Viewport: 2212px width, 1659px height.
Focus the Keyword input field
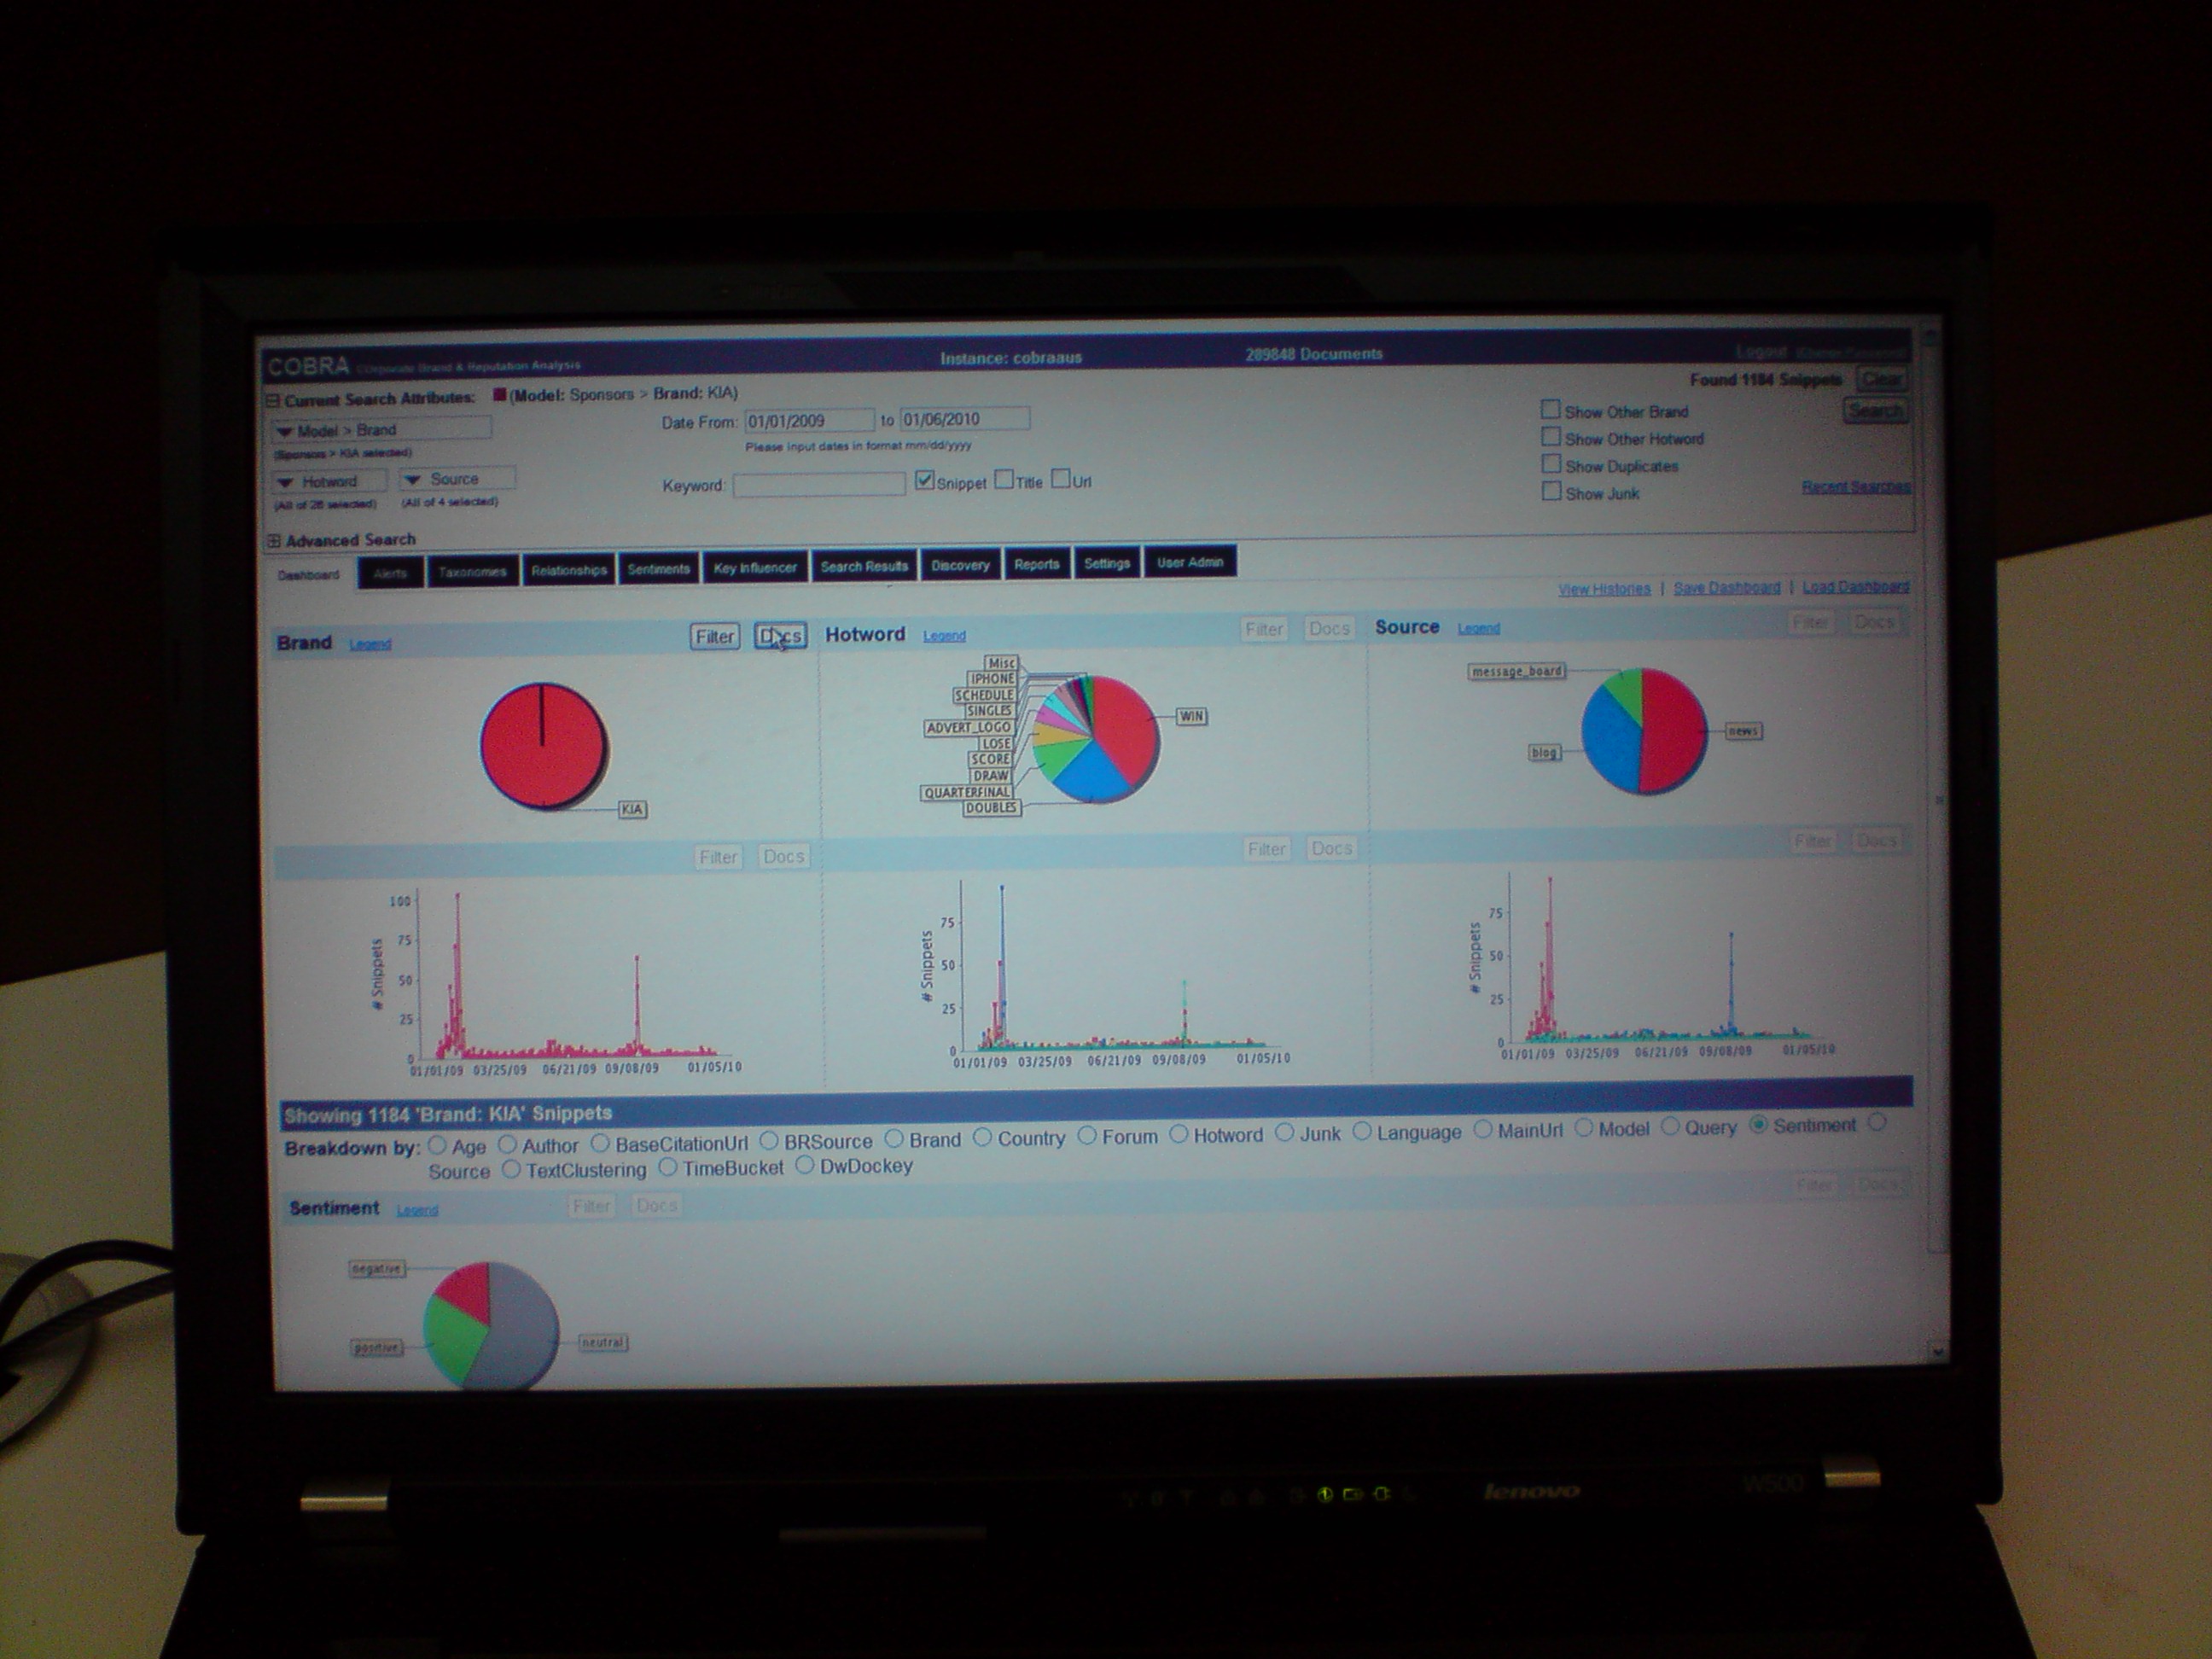click(819, 485)
